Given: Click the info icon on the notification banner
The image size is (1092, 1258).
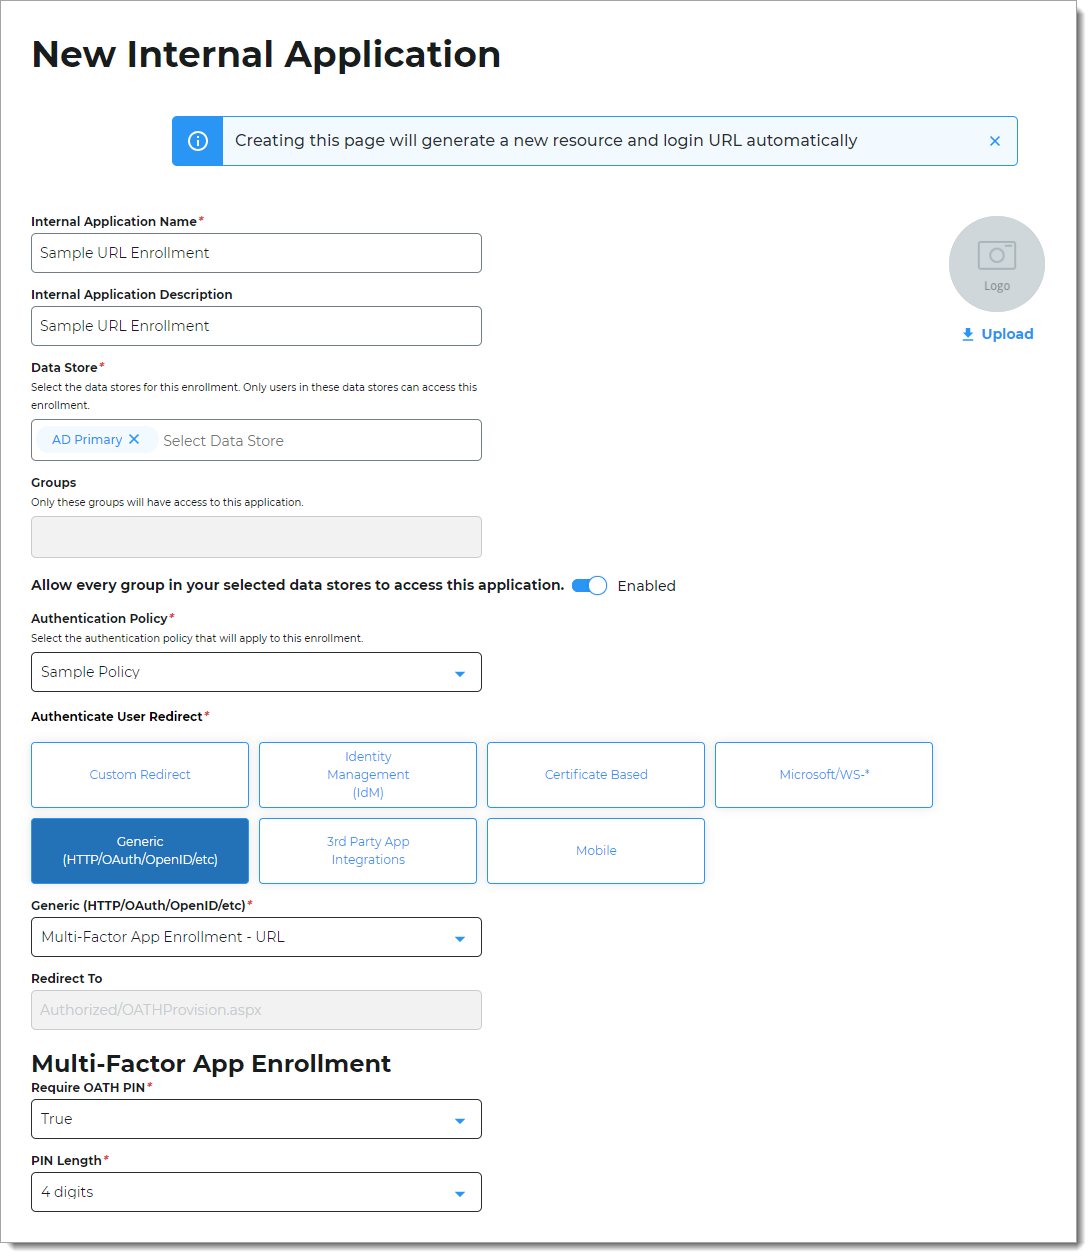Looking at the screenshot, I should tap(197, 140).
